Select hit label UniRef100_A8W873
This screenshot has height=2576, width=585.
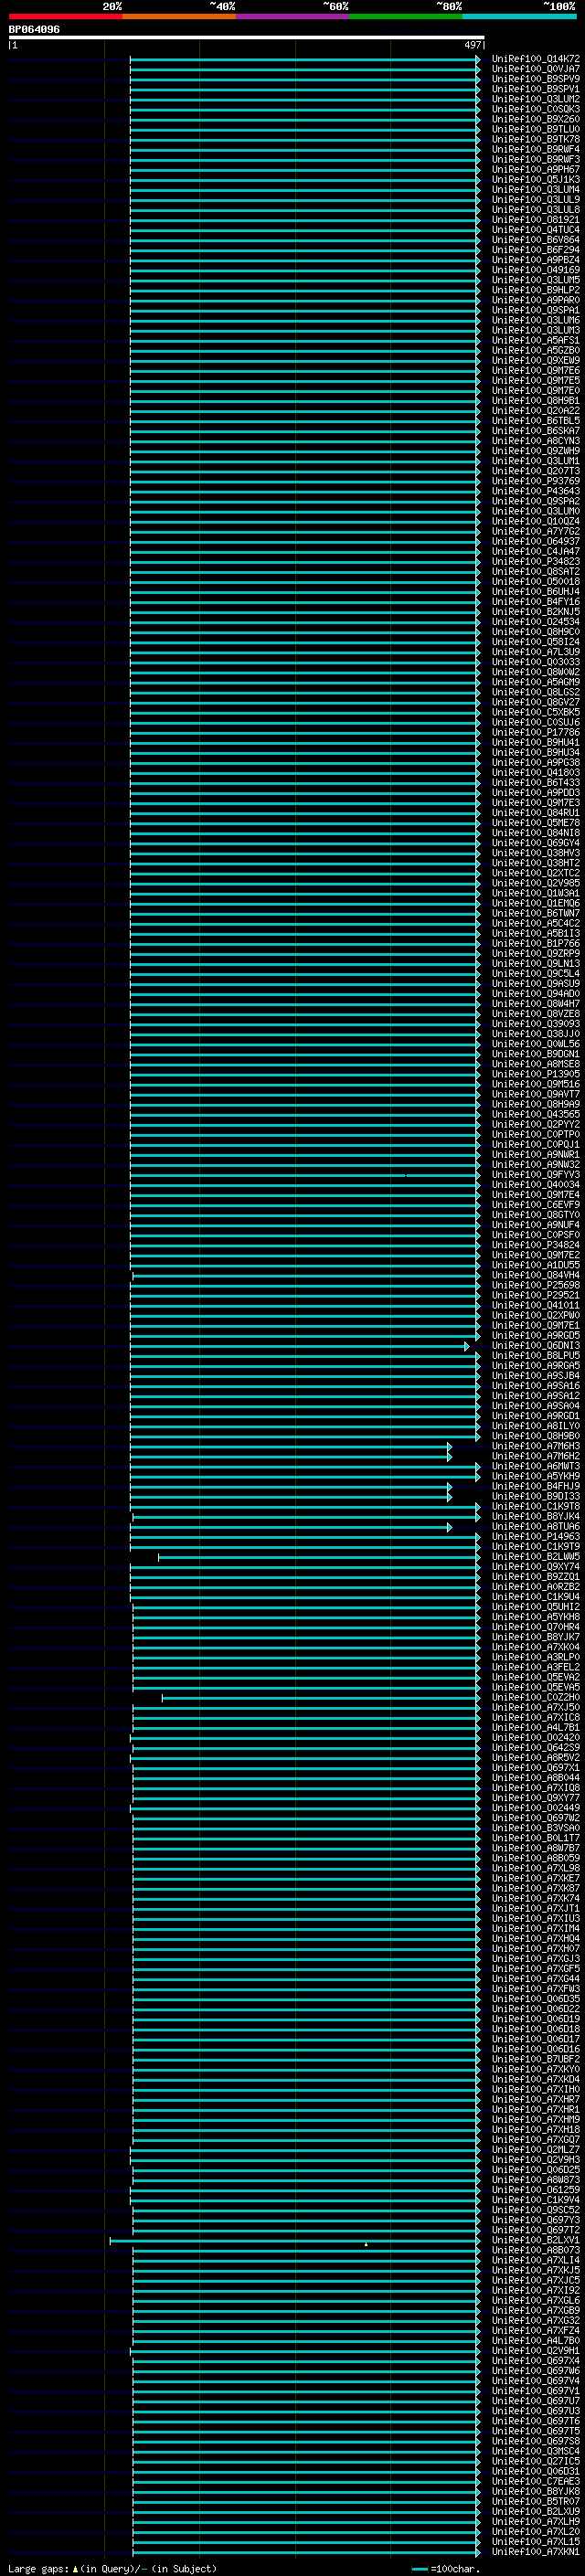(x=536, y=2179)
